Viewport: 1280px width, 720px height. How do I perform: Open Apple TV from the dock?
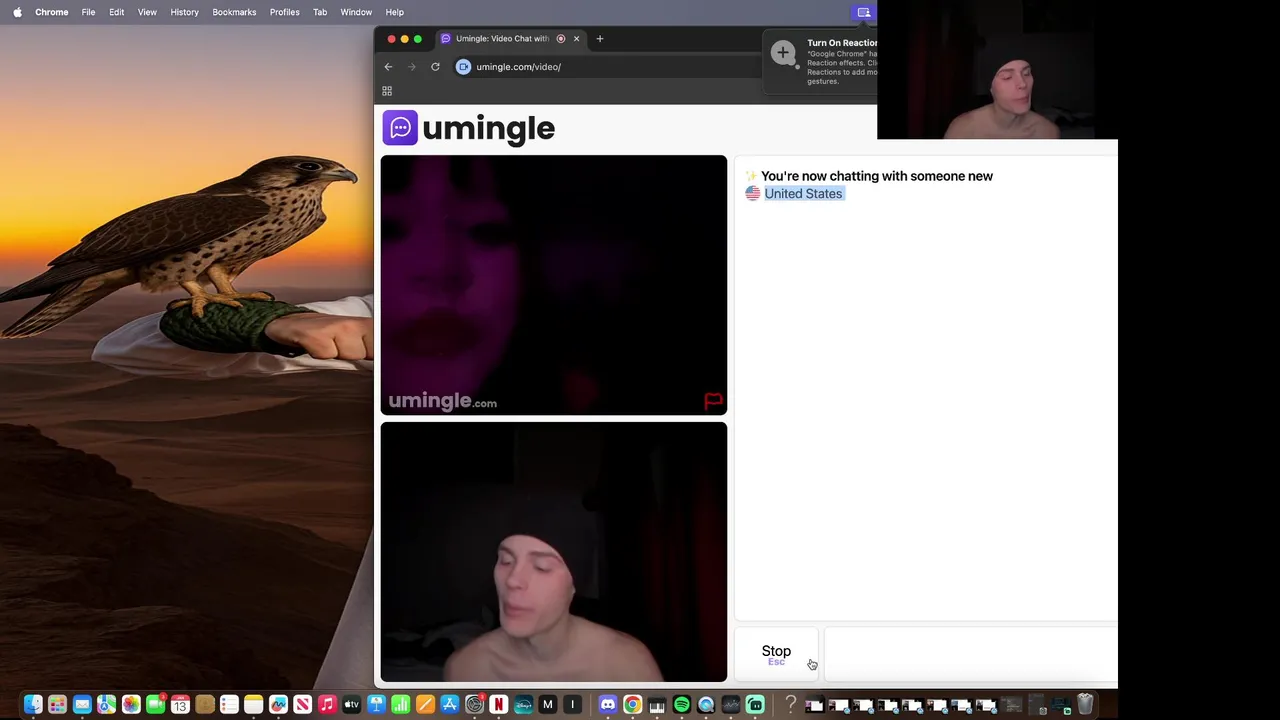coord(351,705)
